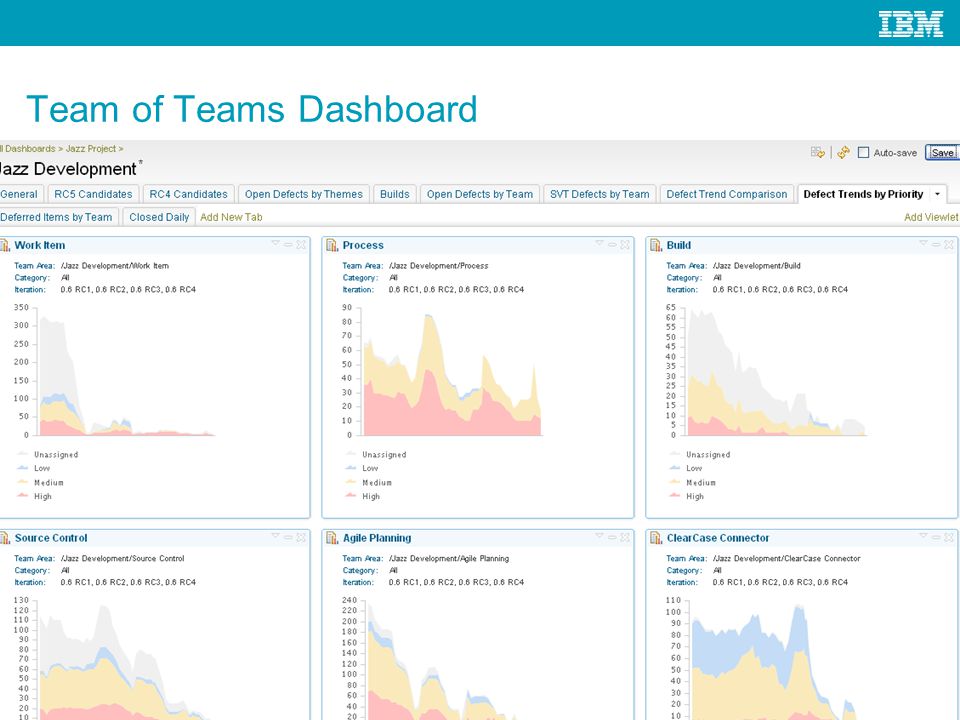Click the Build viewlet title
The image size is (960, 720).
point(678,245)
